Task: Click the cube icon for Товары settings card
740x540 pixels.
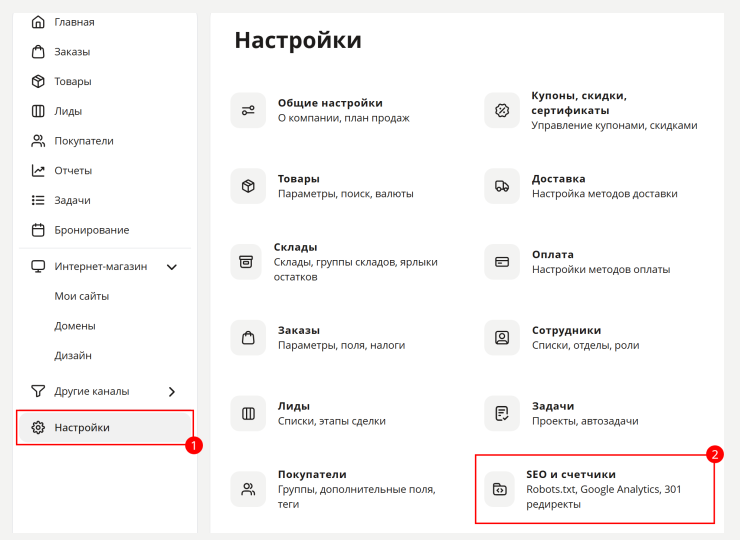Action: (248, 186)
